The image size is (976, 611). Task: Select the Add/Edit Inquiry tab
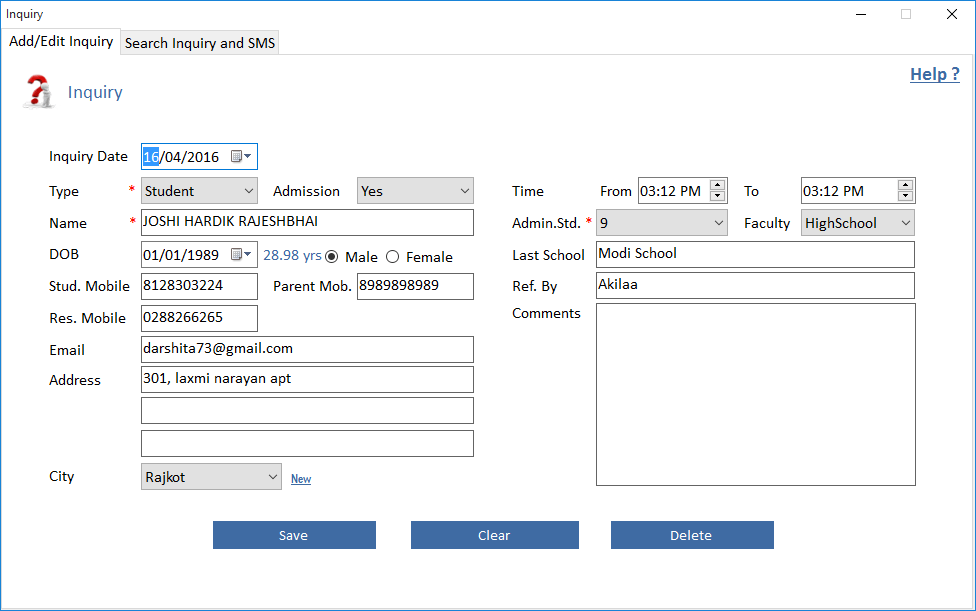pos(61,42)
